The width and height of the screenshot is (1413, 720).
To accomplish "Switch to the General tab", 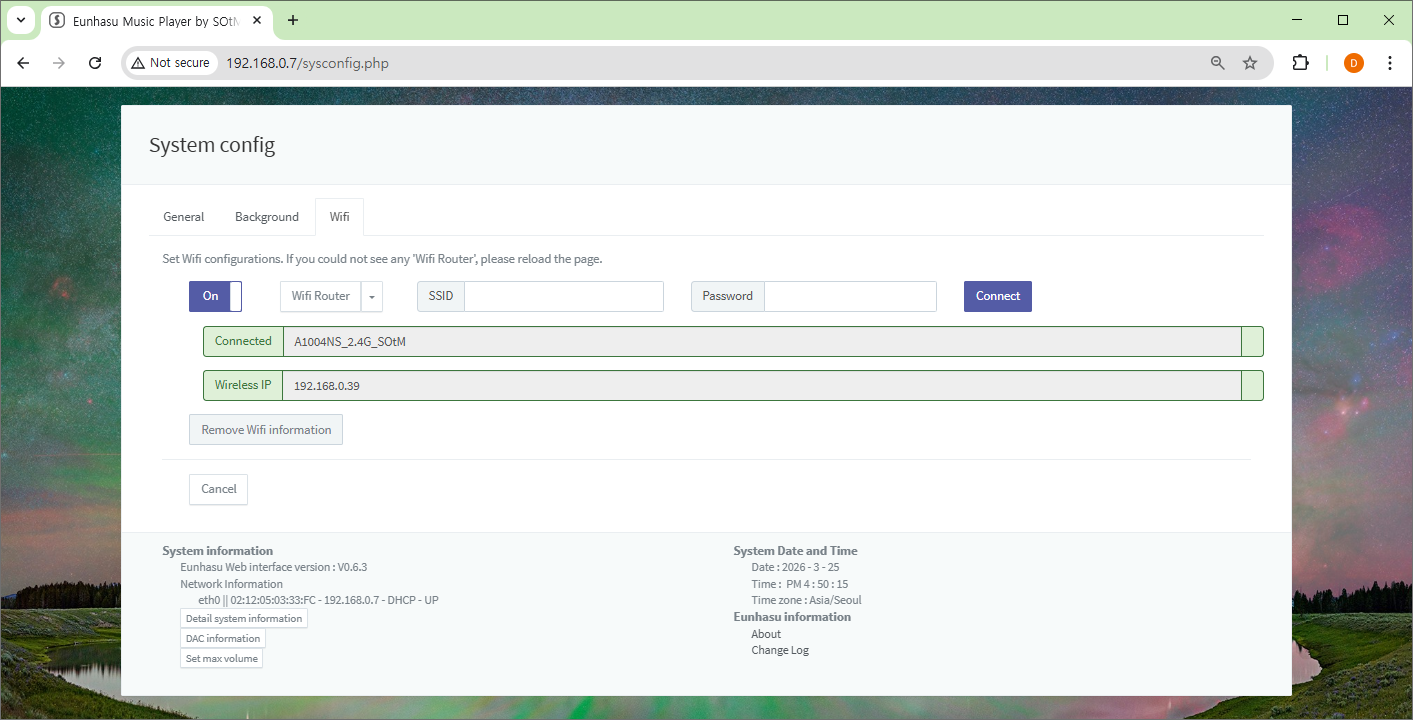I will tap(184, 217).
